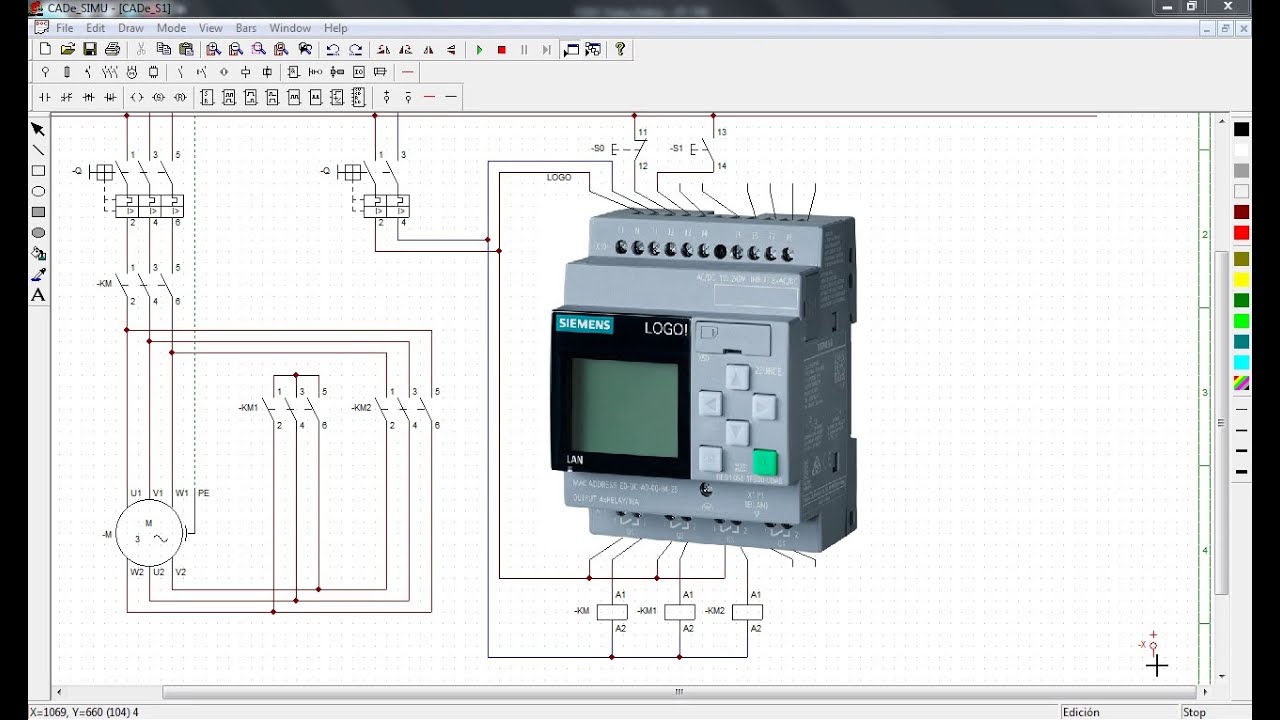The width and height of the screenshot is (1280, 720).
Task: Zoom in with the first magnifier icon
Action: (x=213, y=49)
